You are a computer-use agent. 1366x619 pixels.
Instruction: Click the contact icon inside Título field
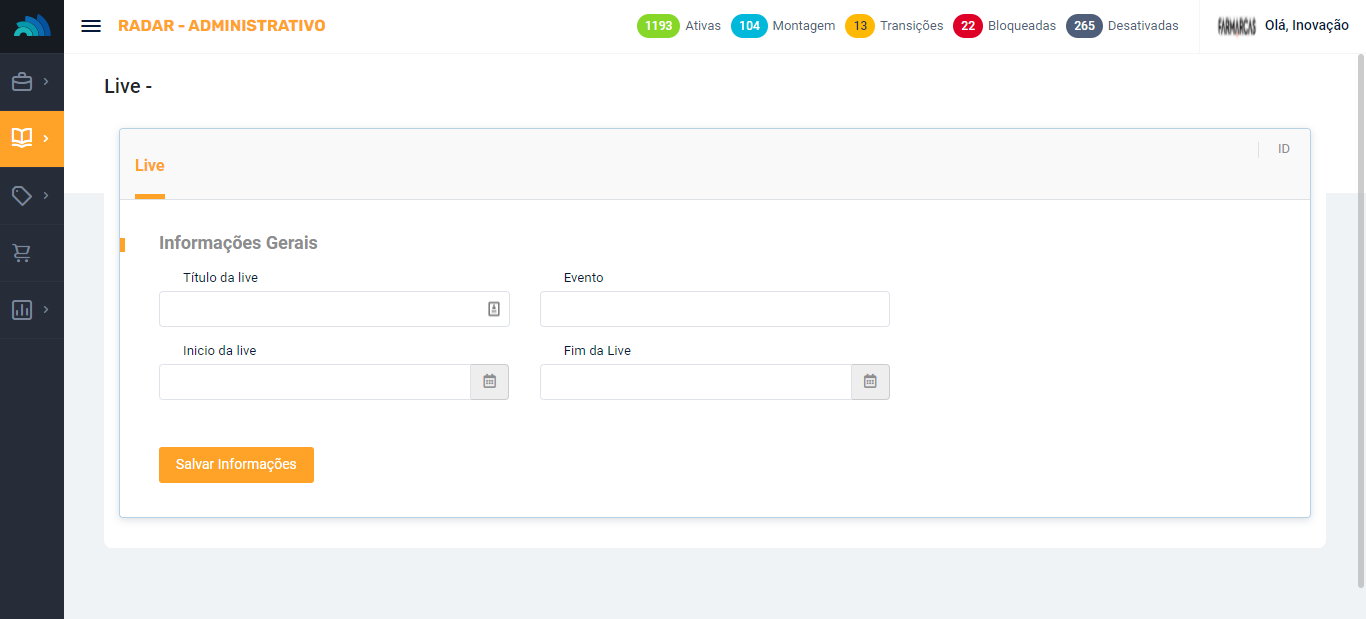[x=493, y=309]
